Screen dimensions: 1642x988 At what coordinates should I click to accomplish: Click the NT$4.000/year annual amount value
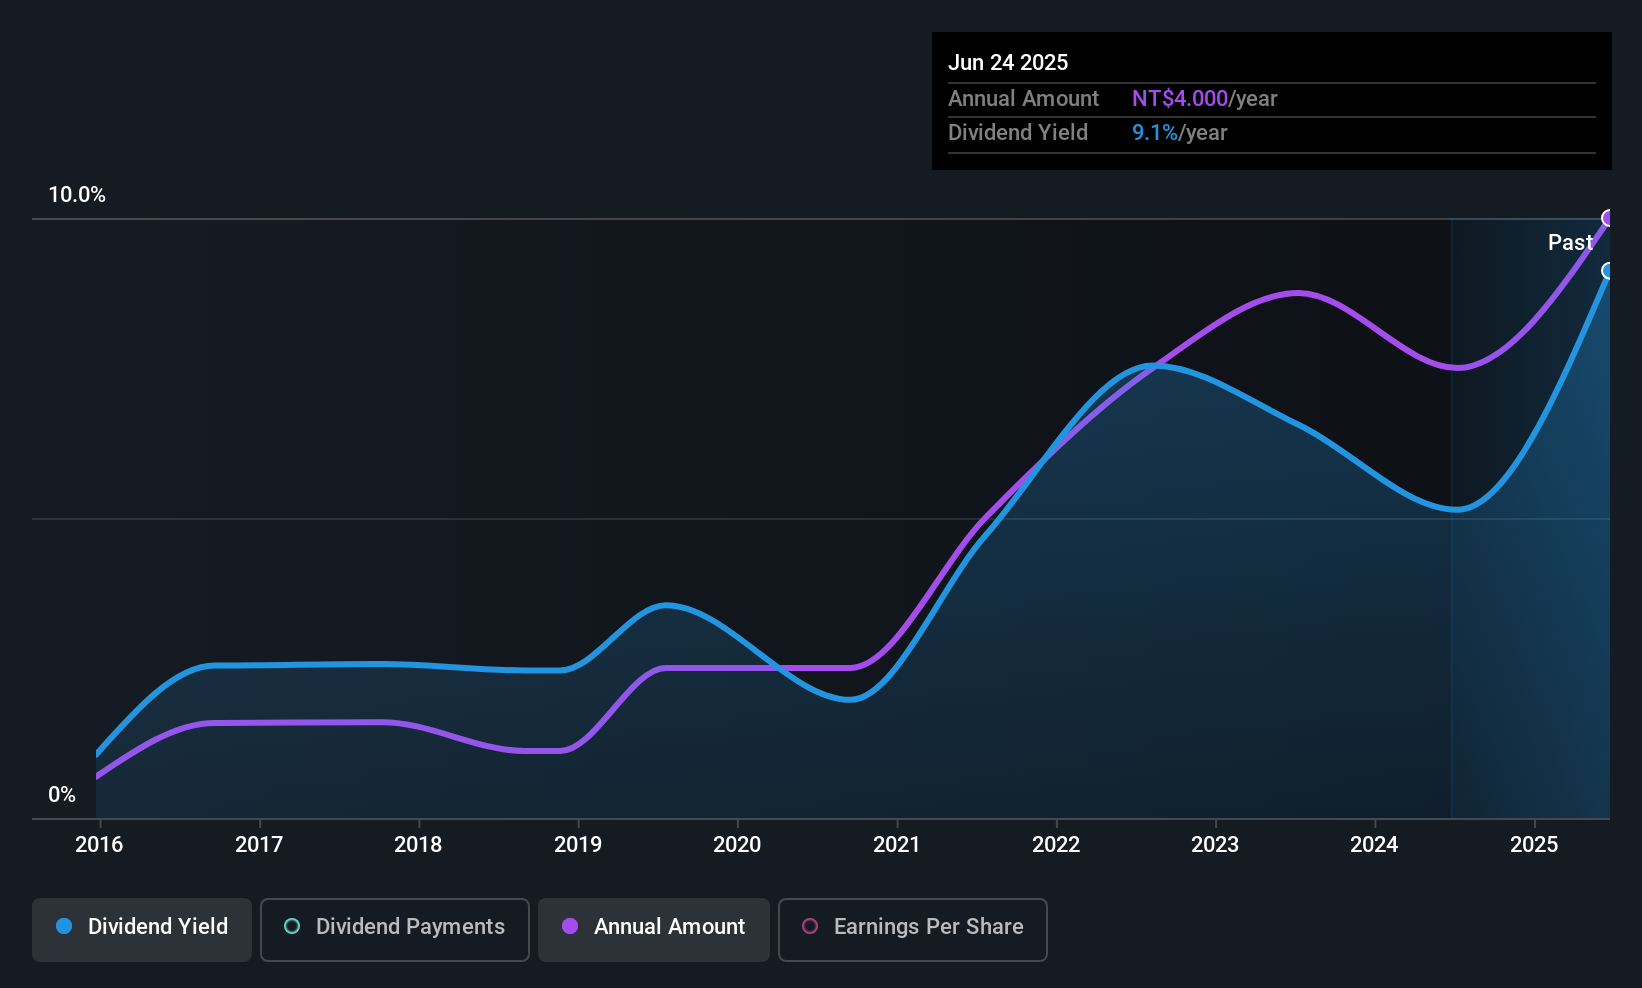1205,99
